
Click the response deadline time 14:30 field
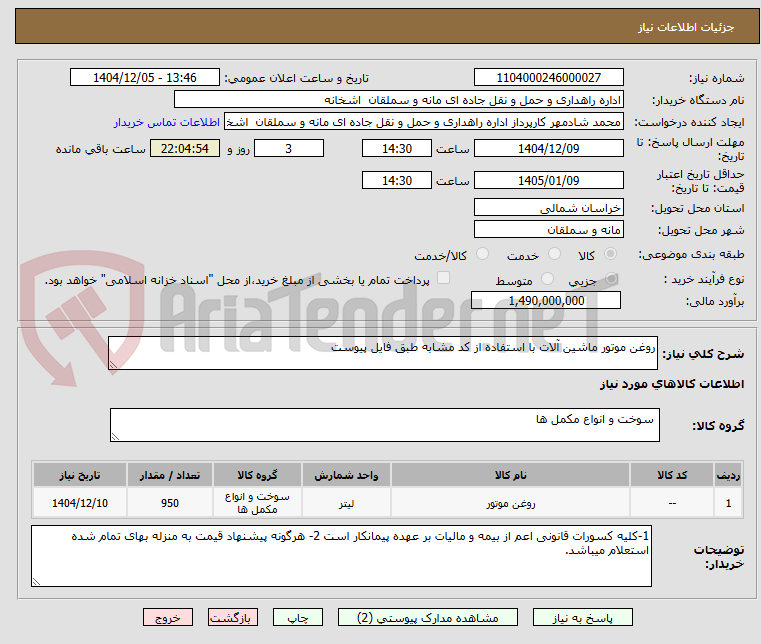point(397,149)
